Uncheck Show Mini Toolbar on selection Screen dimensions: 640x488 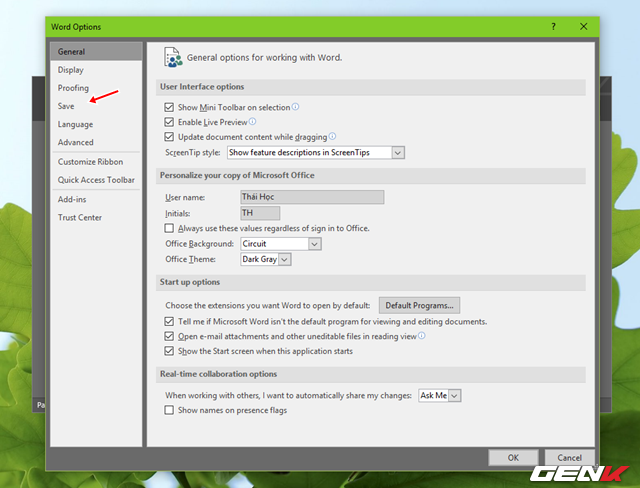click(169, 107)
